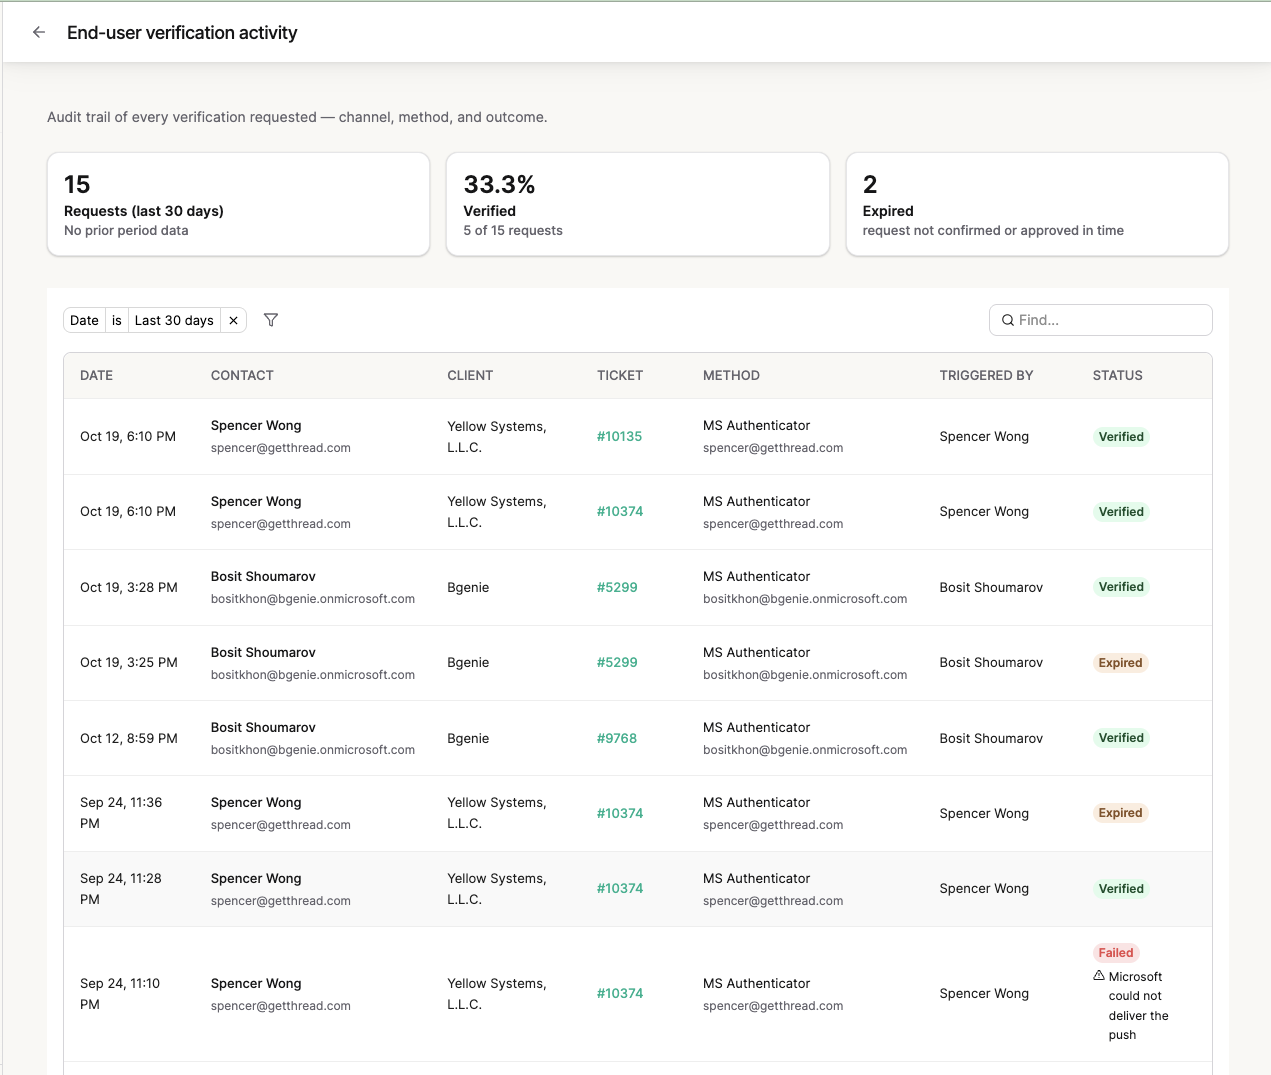1271x1075 pixels.
Task: Click the warning triangle beside the Microsoft push error
Action: (1099, 976)
